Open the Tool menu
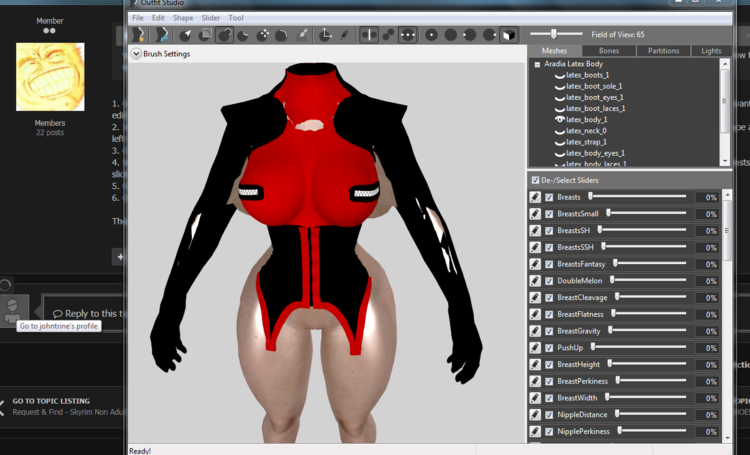The height and width of the screenshot is (455, 750). coord(236,18)
